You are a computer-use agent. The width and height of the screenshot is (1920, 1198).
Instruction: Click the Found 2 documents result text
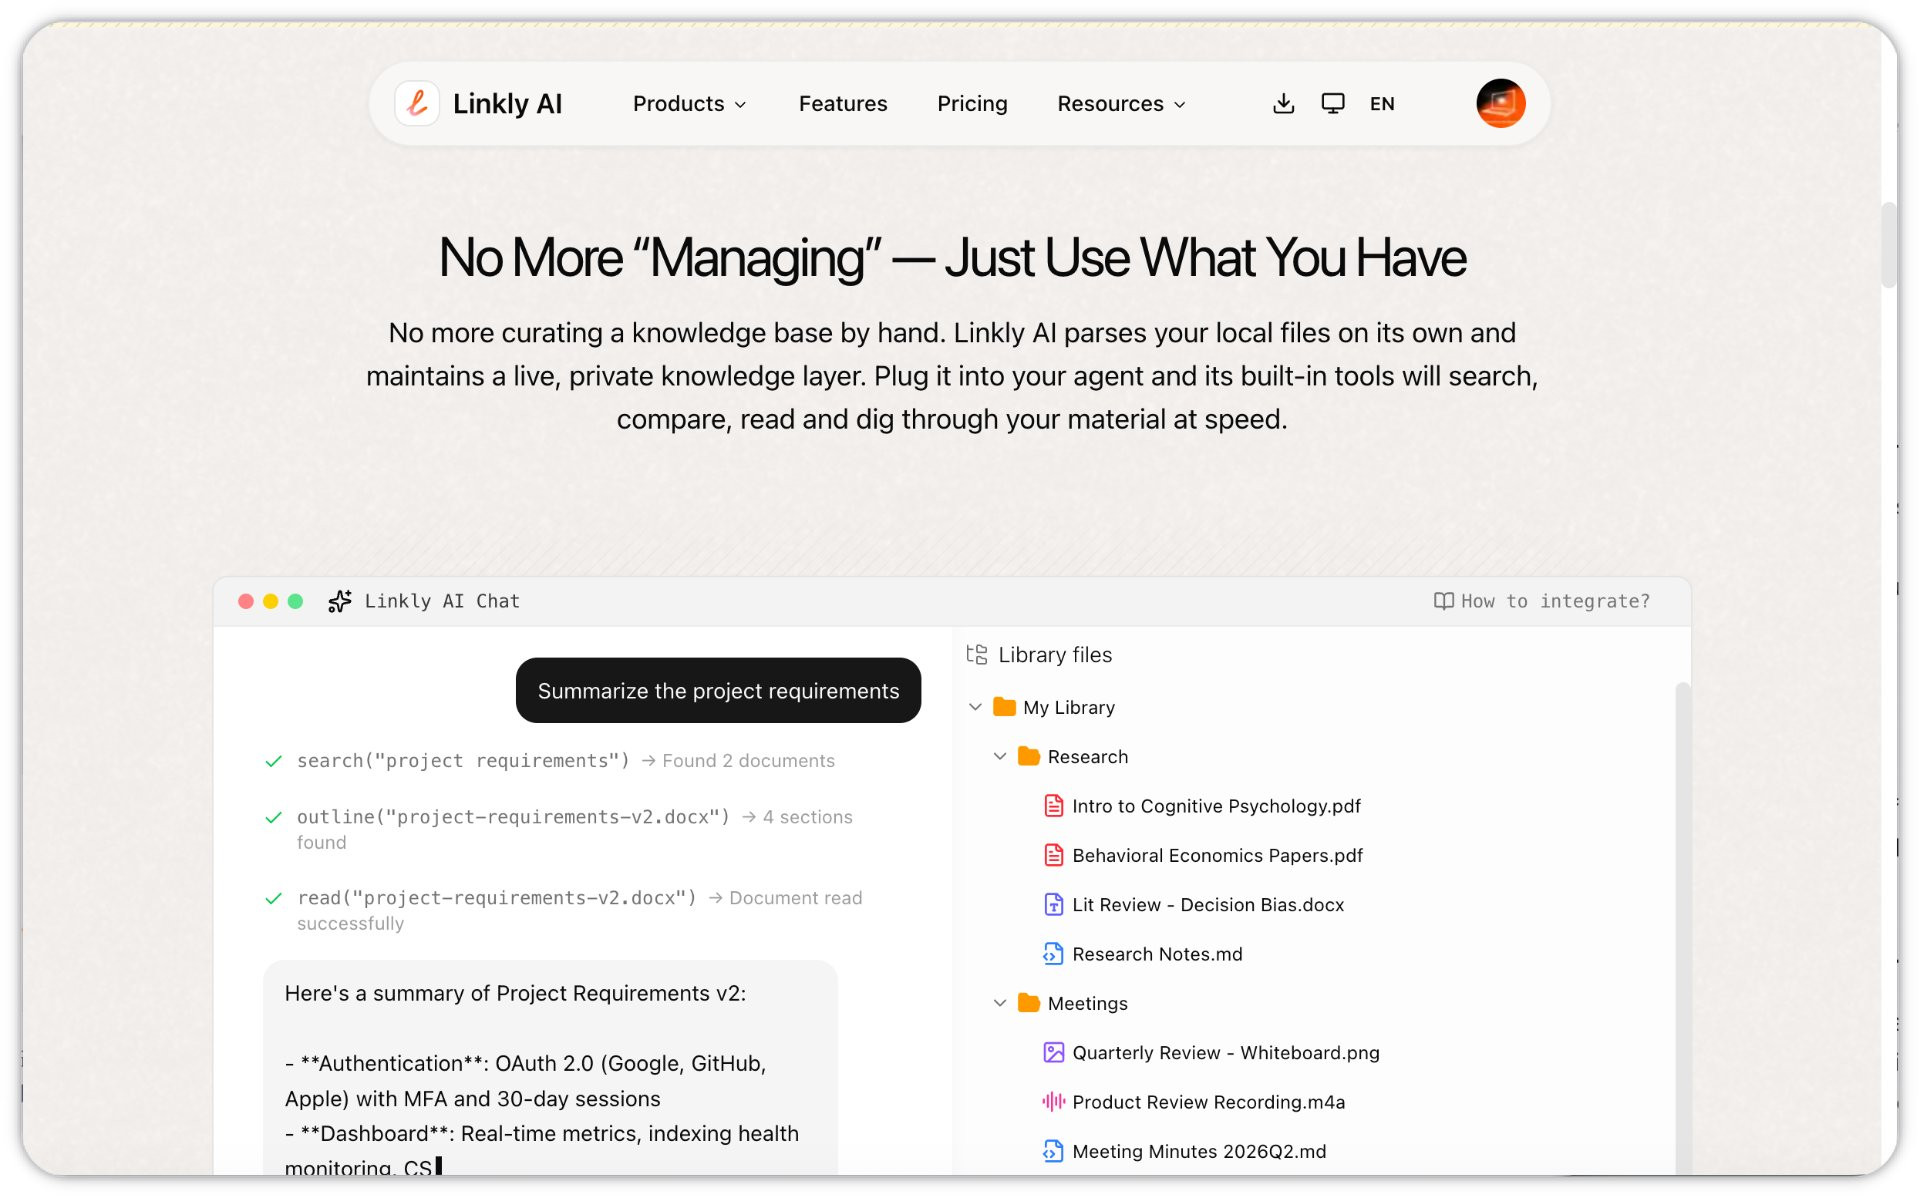pos(748,761)
